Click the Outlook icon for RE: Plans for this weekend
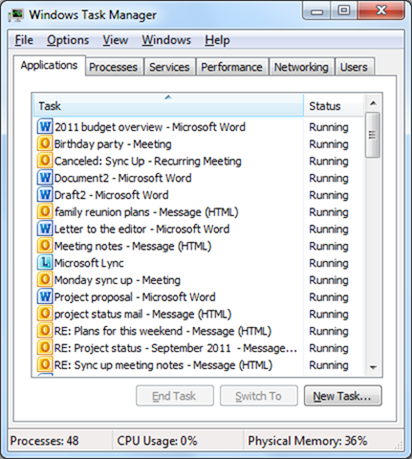This screenshot has height=459, width=412. coord(45,330)
